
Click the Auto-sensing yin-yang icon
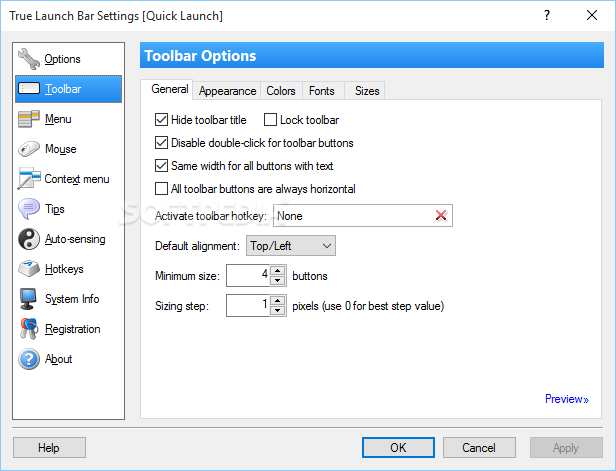tap(29, 239)
